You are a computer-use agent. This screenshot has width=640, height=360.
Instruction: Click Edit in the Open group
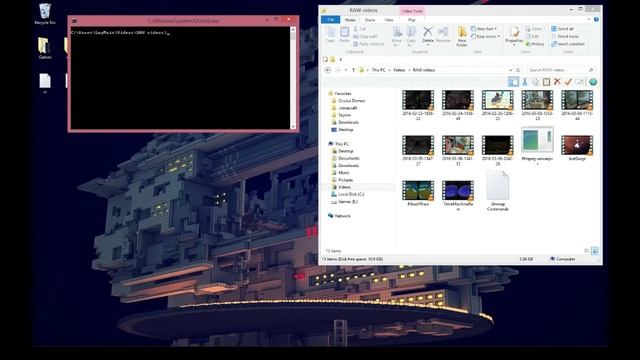[532, 36]
